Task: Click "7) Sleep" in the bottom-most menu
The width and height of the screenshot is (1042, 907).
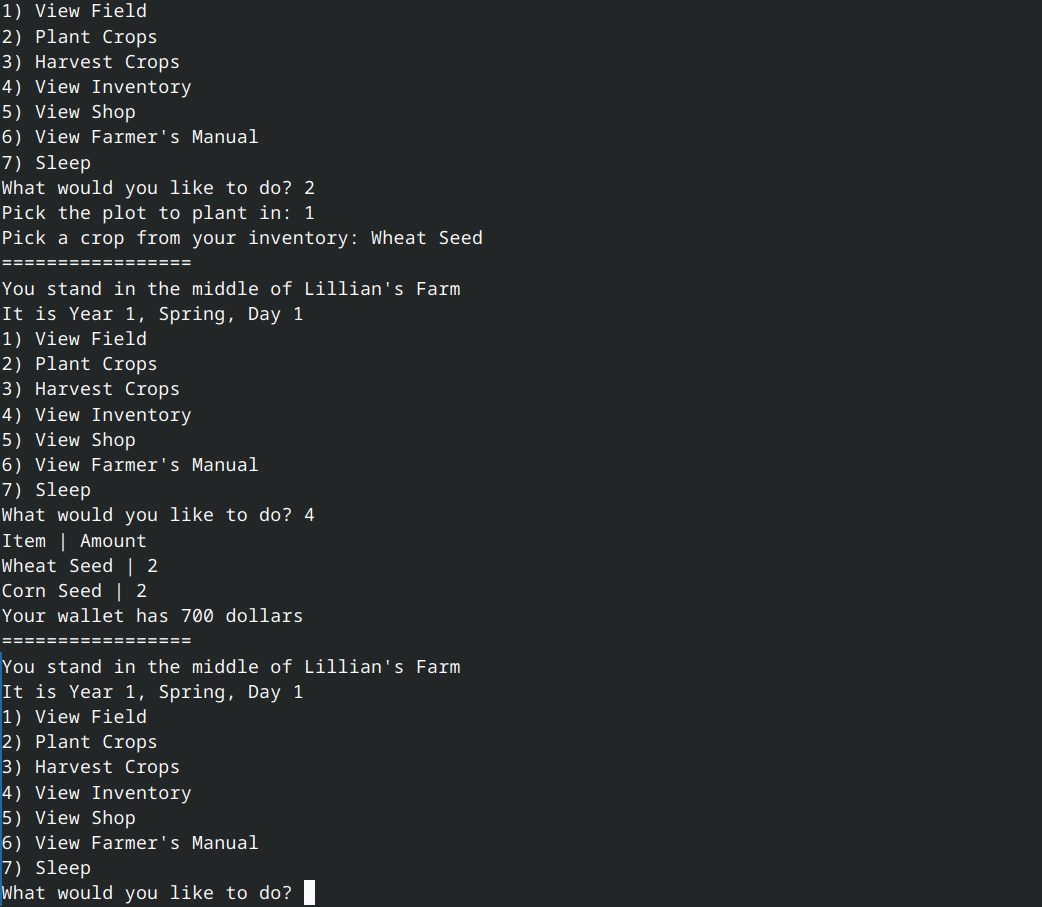Action: (46, 868)
